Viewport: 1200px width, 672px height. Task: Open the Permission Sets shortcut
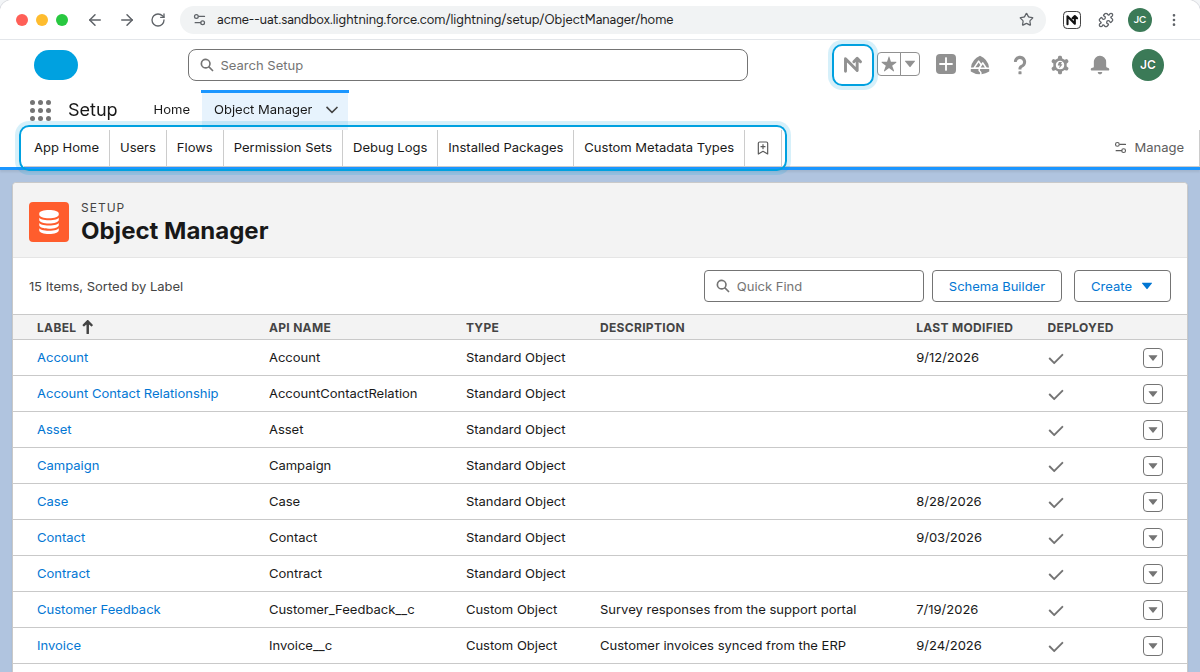(283, 147)
